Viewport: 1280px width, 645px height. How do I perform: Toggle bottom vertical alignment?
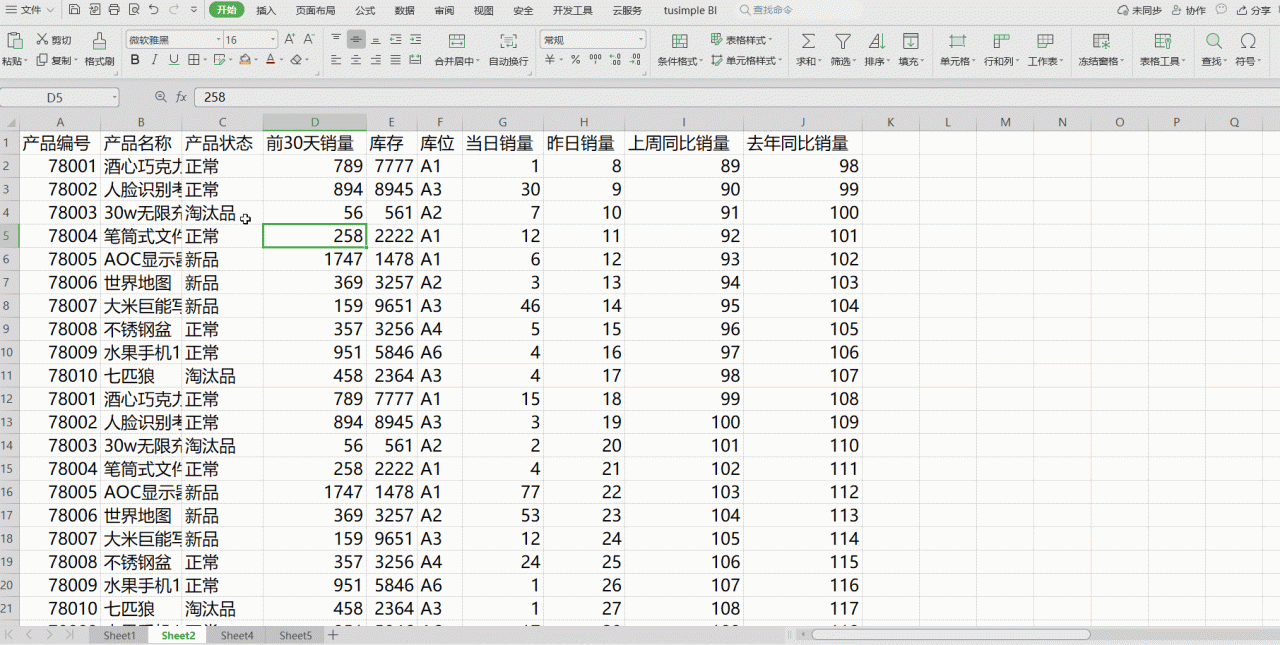pyautogui.click(x=376, y=40)
